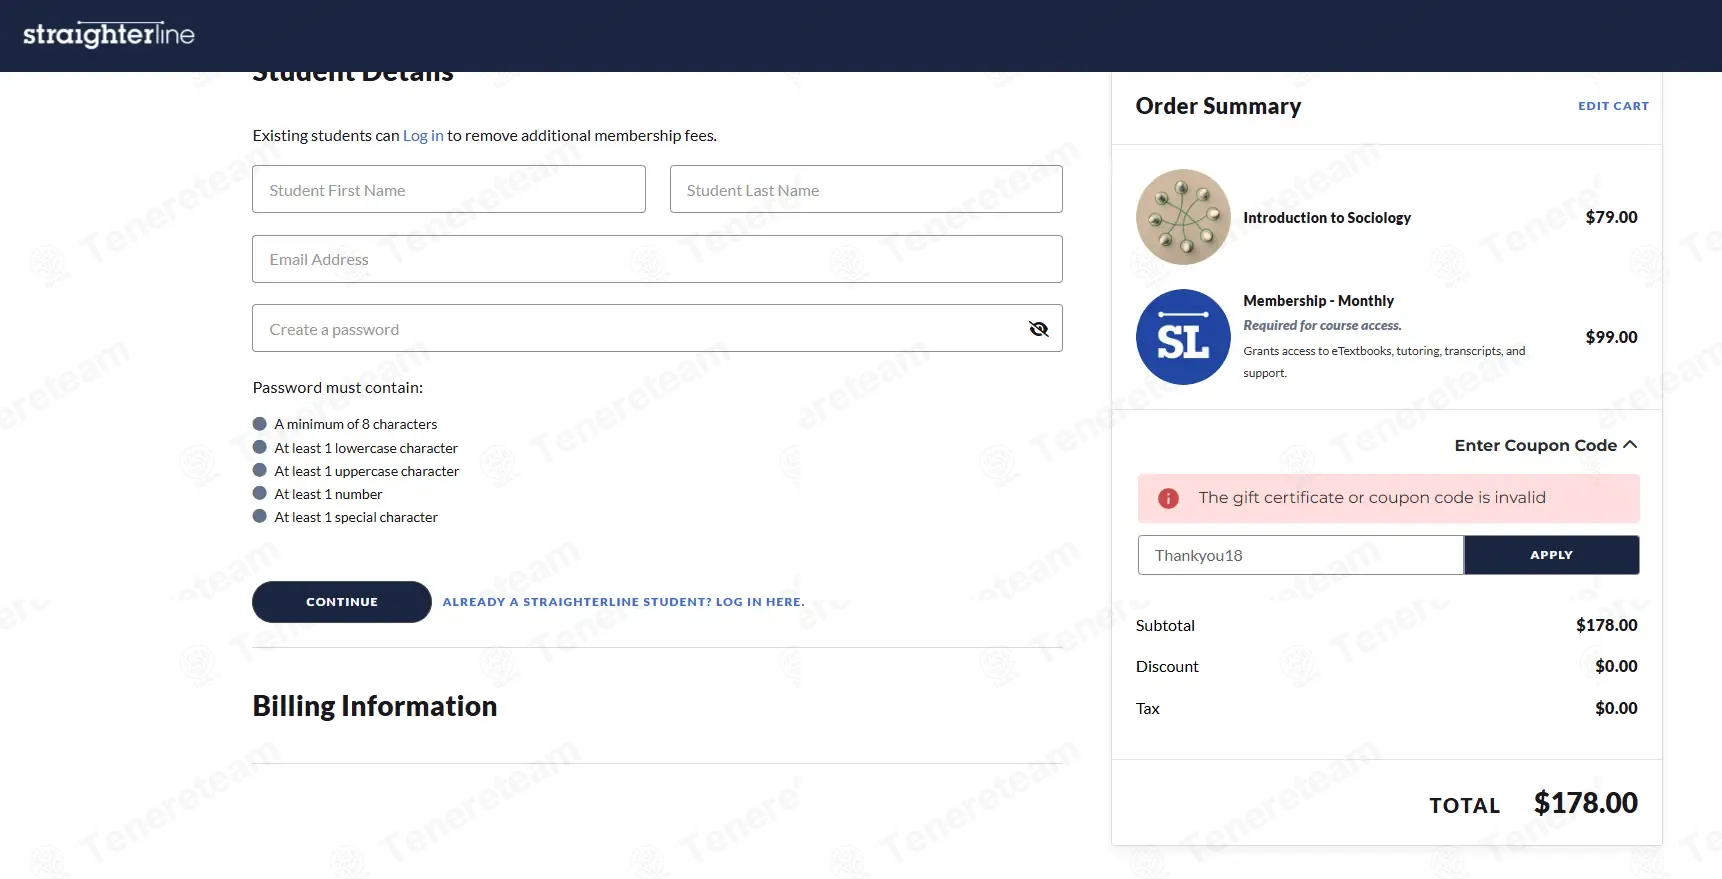Click the Membership - Monthly title
1722x879 pixels.
point(1318,300)
